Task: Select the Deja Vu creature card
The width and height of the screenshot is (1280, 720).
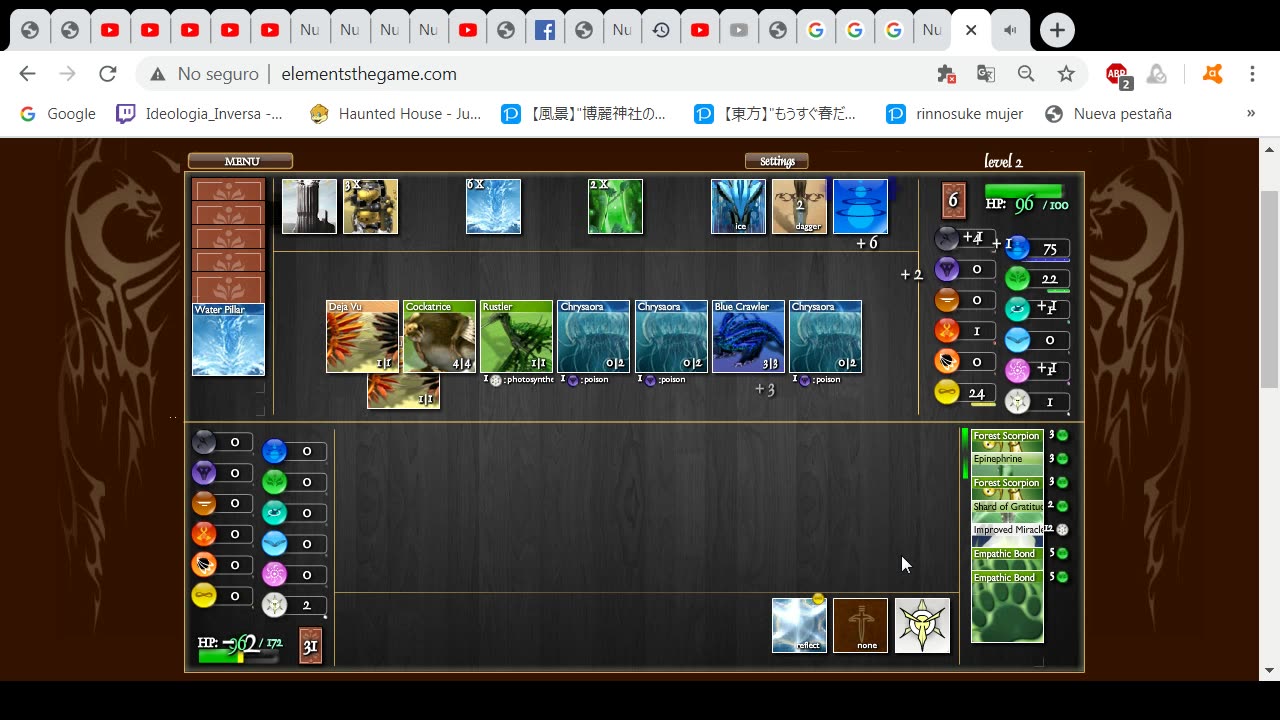Action: pos(362,336)
